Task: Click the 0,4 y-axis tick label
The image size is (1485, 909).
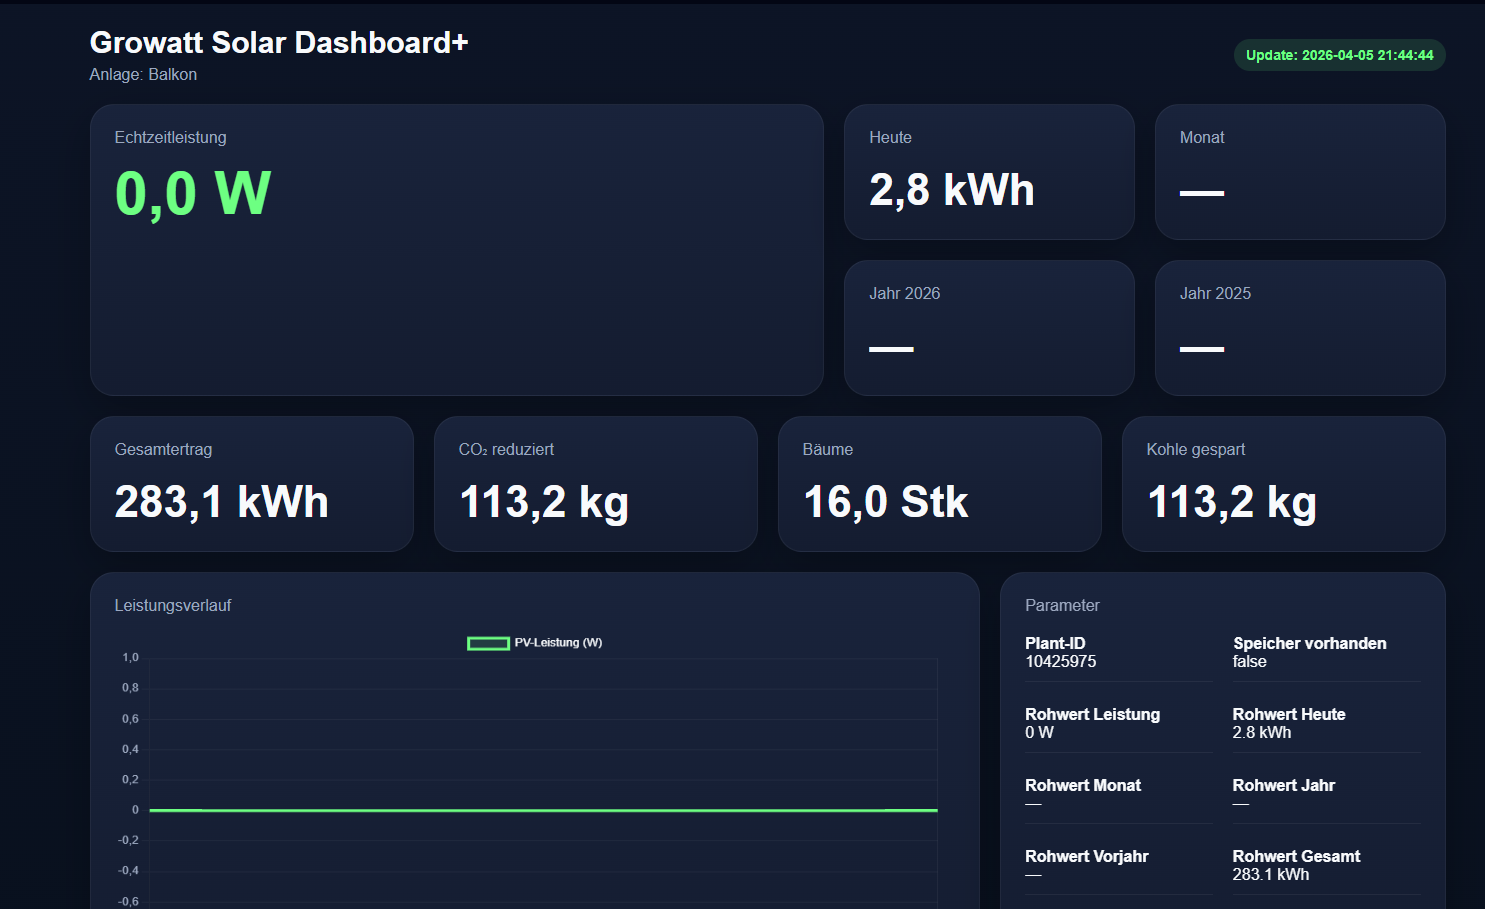Action: point(130,749)
